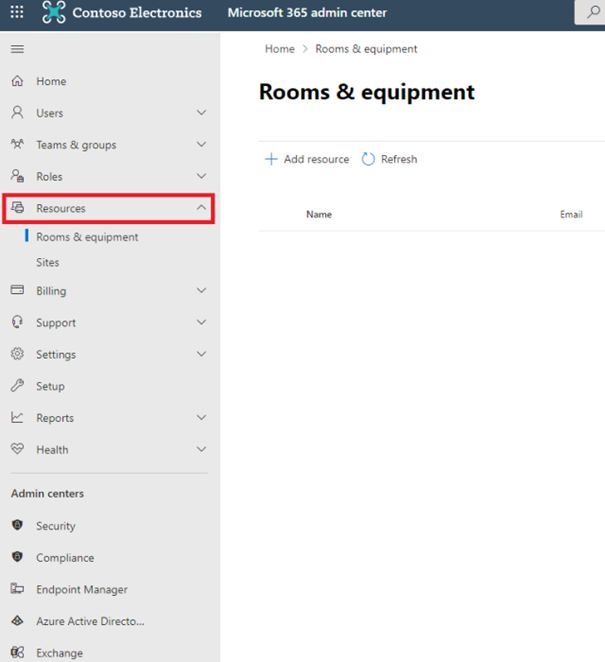605x662 pixels.
Task: Click the Users person icon
Action: pos(17,112)
